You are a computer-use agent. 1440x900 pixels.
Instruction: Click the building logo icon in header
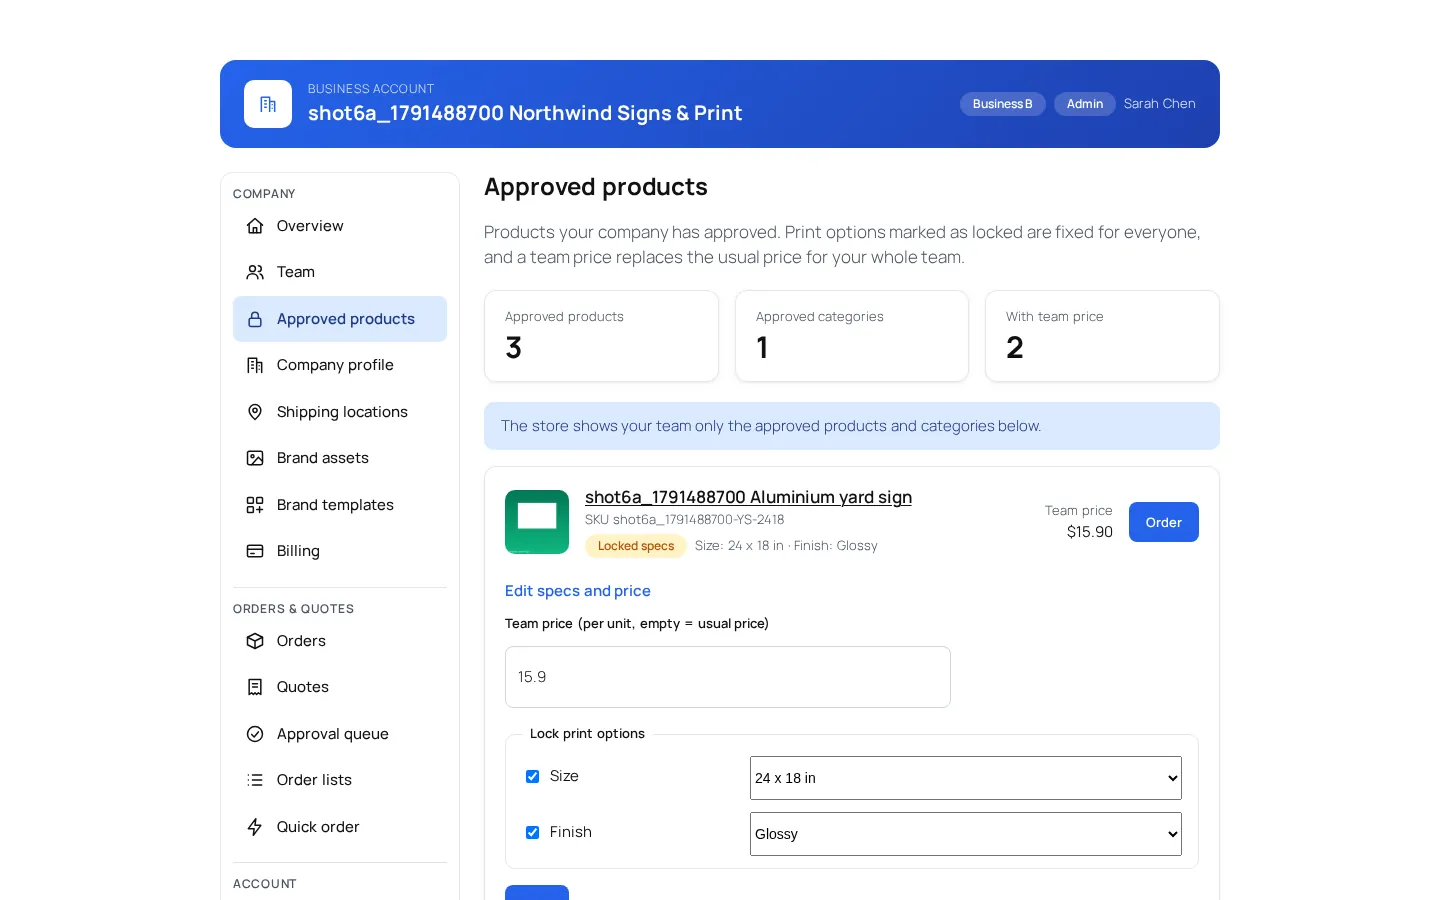click(268, 104)
